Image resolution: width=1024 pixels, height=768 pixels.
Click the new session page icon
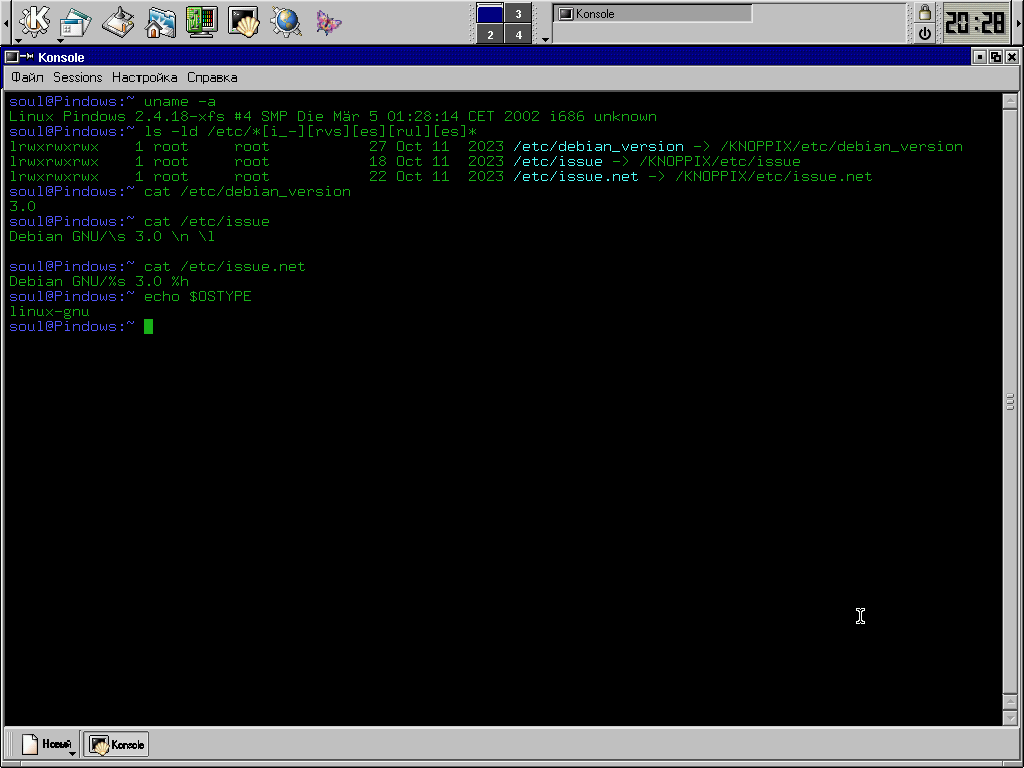(31, 744)
